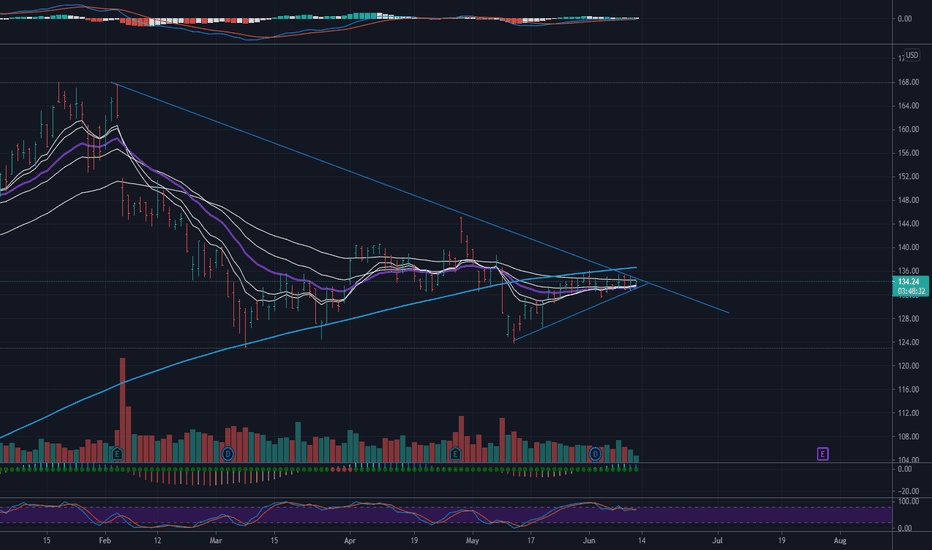Select the 144.00 price axis label
This screenshot has height=550, width=932.
click(908, 224)
